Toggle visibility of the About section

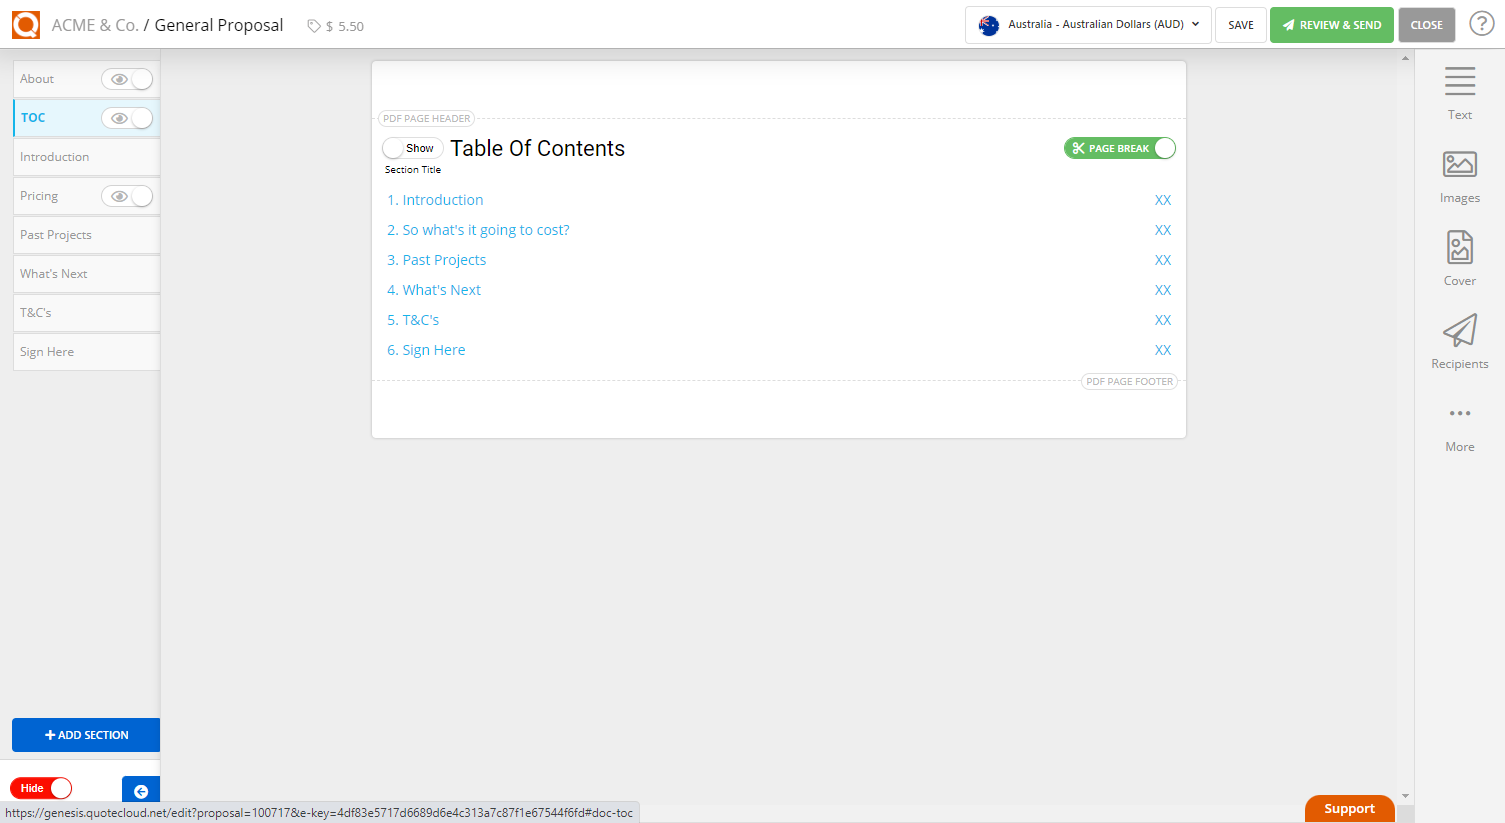click(x=127, y=78)
